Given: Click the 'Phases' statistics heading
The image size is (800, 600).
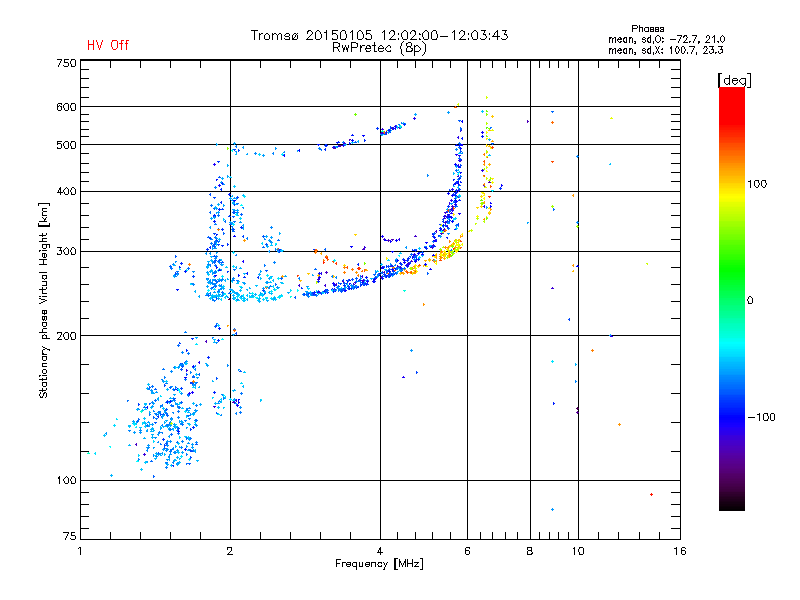Looking at the screenshot, I should (647, 29).
